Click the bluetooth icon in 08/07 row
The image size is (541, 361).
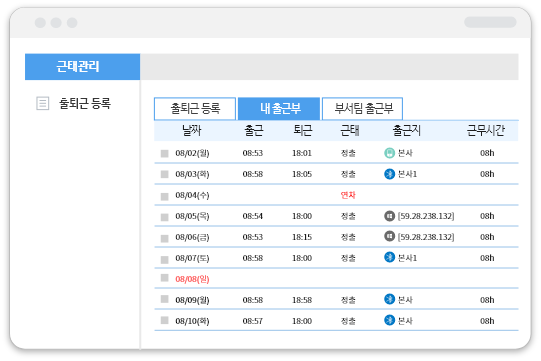(x=390, y=257)
